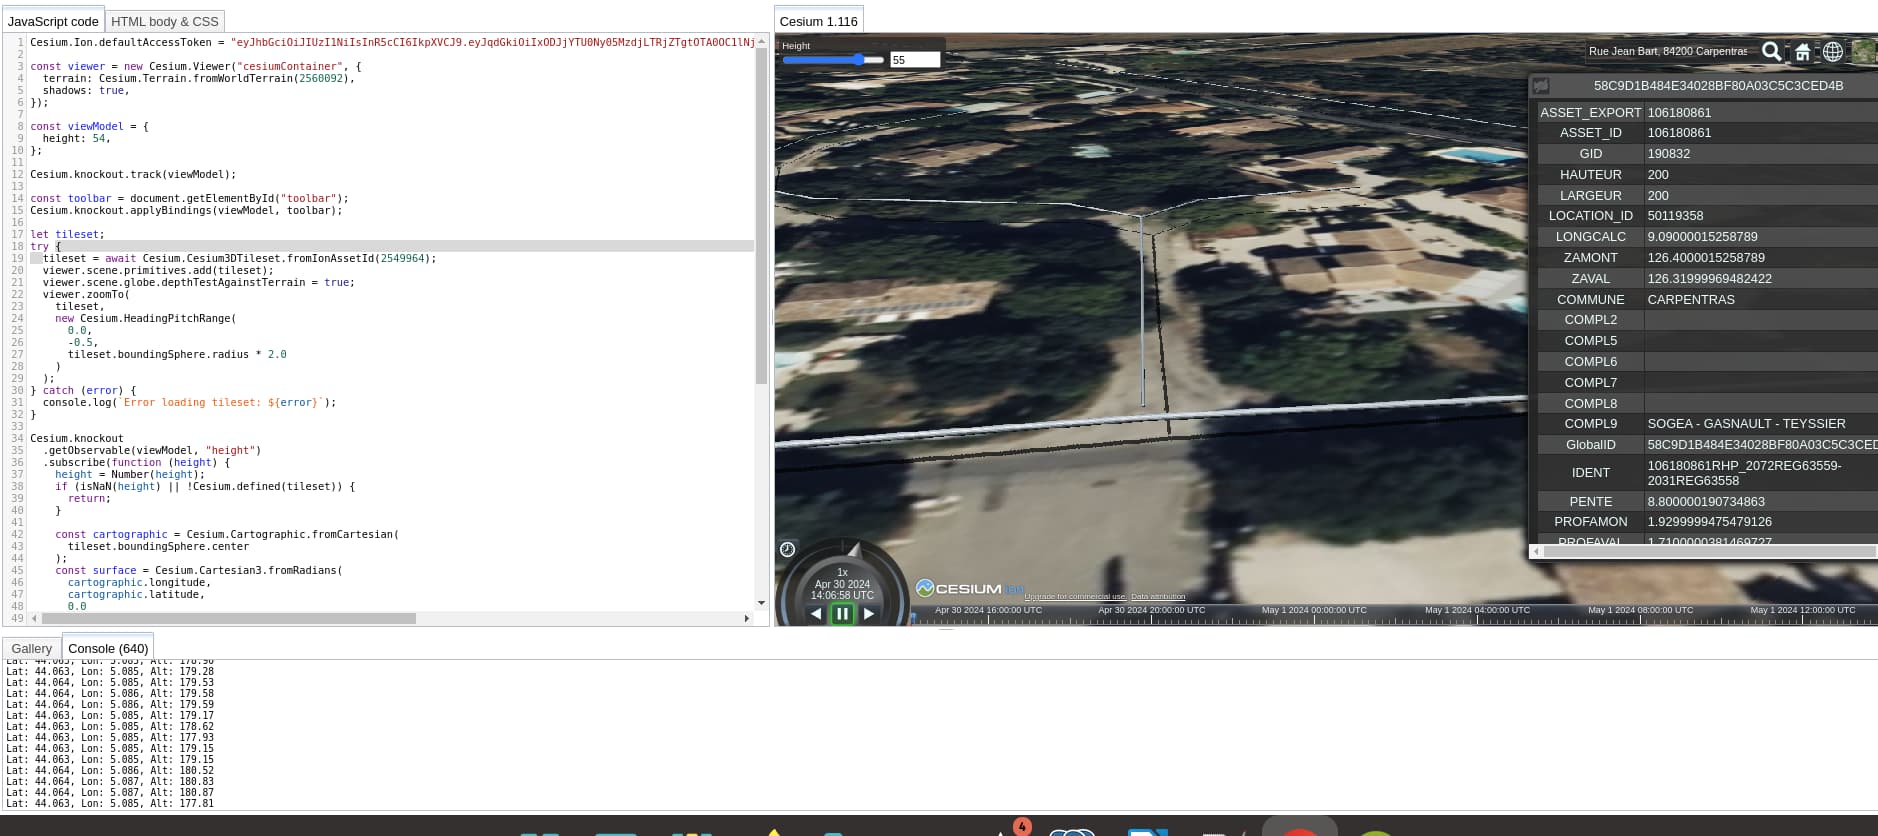Click the info box scroll-left arrow
Viewport: 1878px width, 836px height.
(1536, 551)
